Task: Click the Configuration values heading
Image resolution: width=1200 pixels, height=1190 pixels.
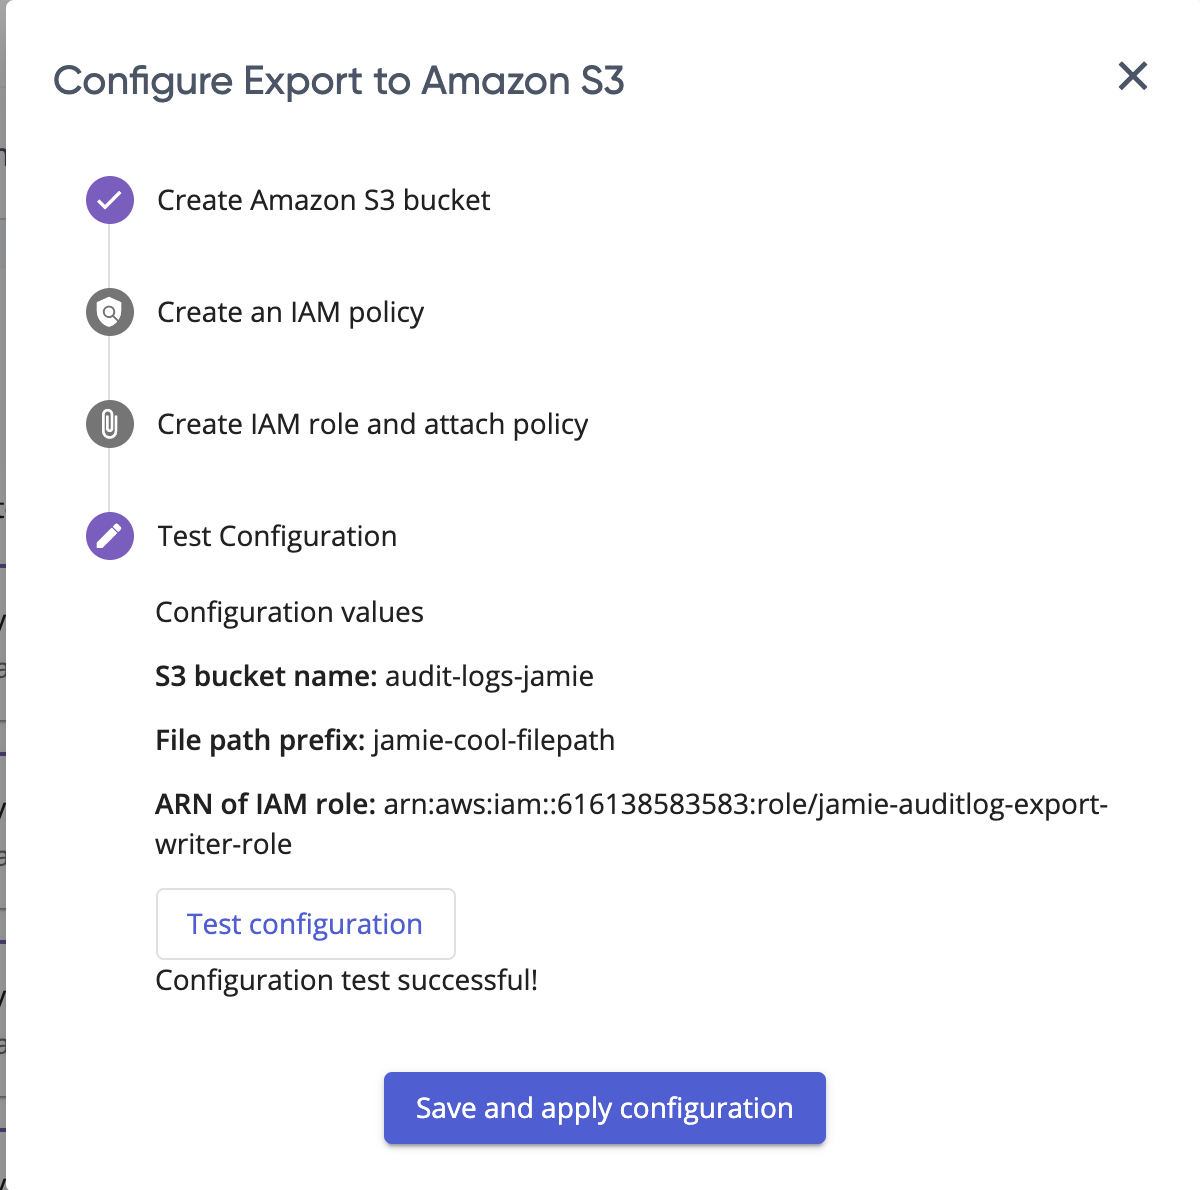Action: (x=290, y=612)
